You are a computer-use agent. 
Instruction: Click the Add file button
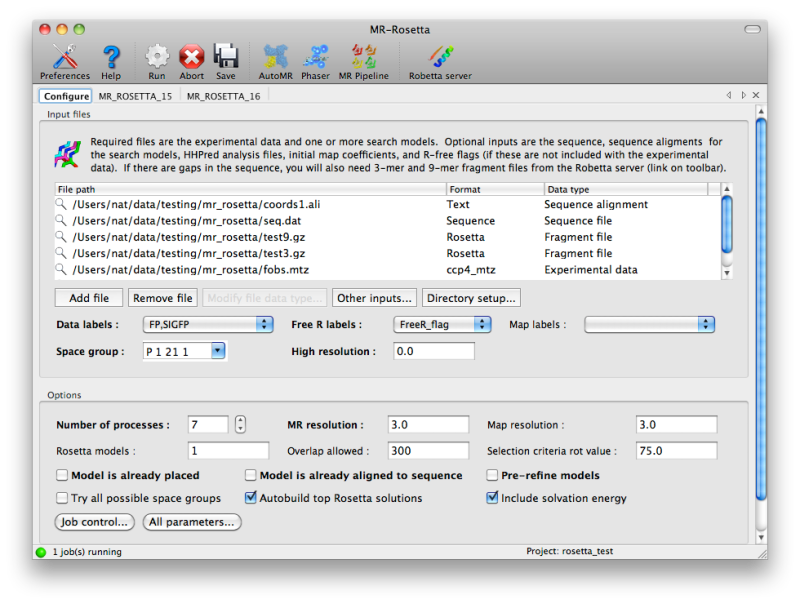pyautogui.click(x=88, y=297)
